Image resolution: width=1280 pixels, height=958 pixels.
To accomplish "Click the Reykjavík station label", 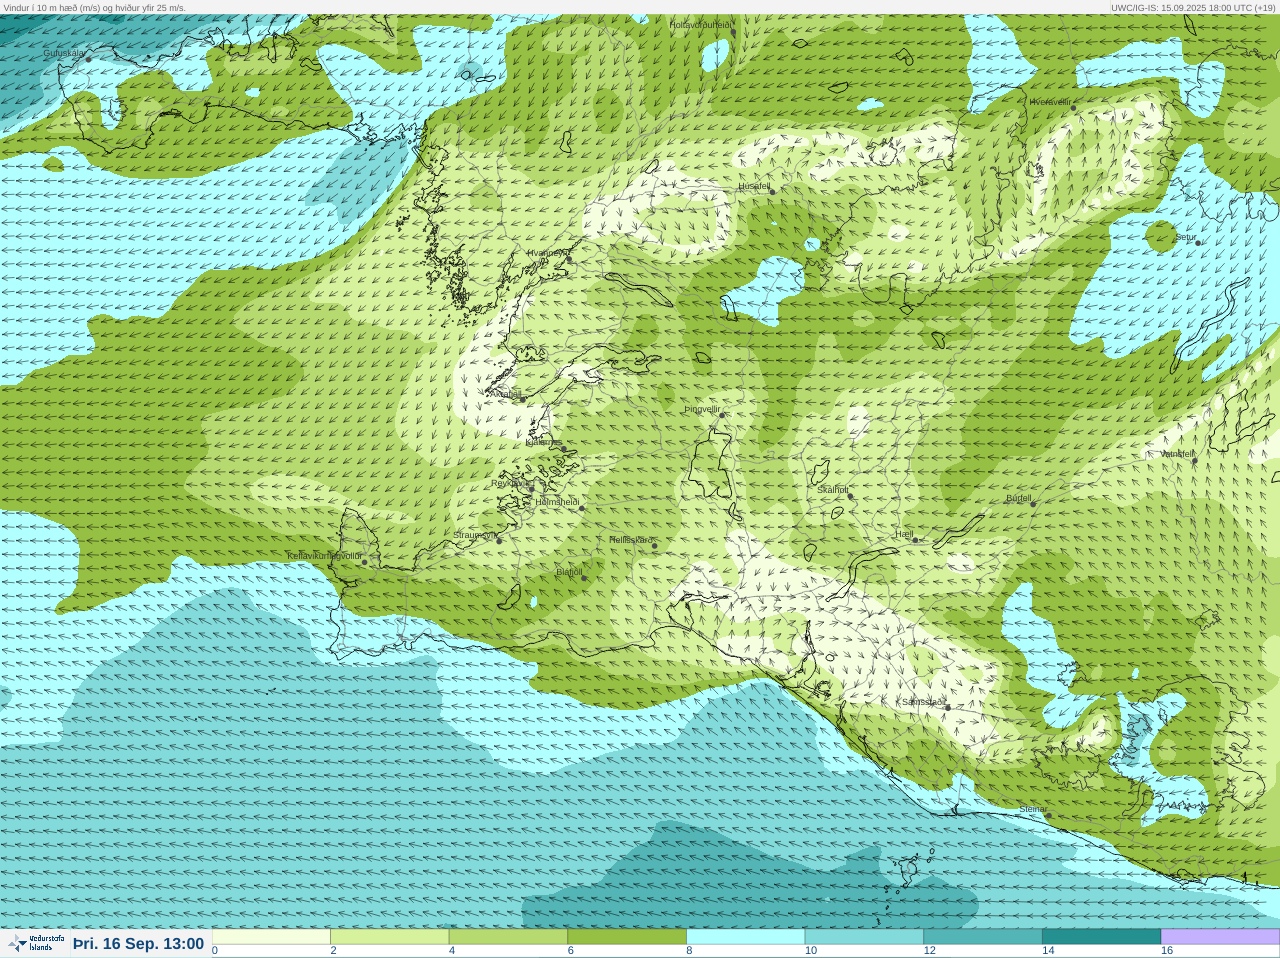I will tap(510, 483).
